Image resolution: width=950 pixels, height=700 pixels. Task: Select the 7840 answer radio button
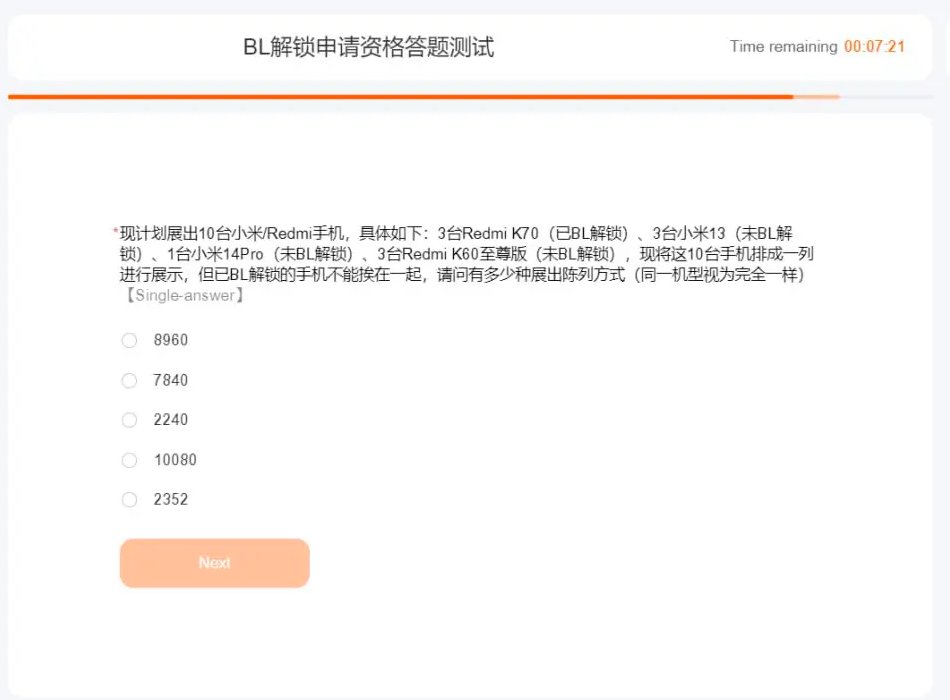coord(129,380)
